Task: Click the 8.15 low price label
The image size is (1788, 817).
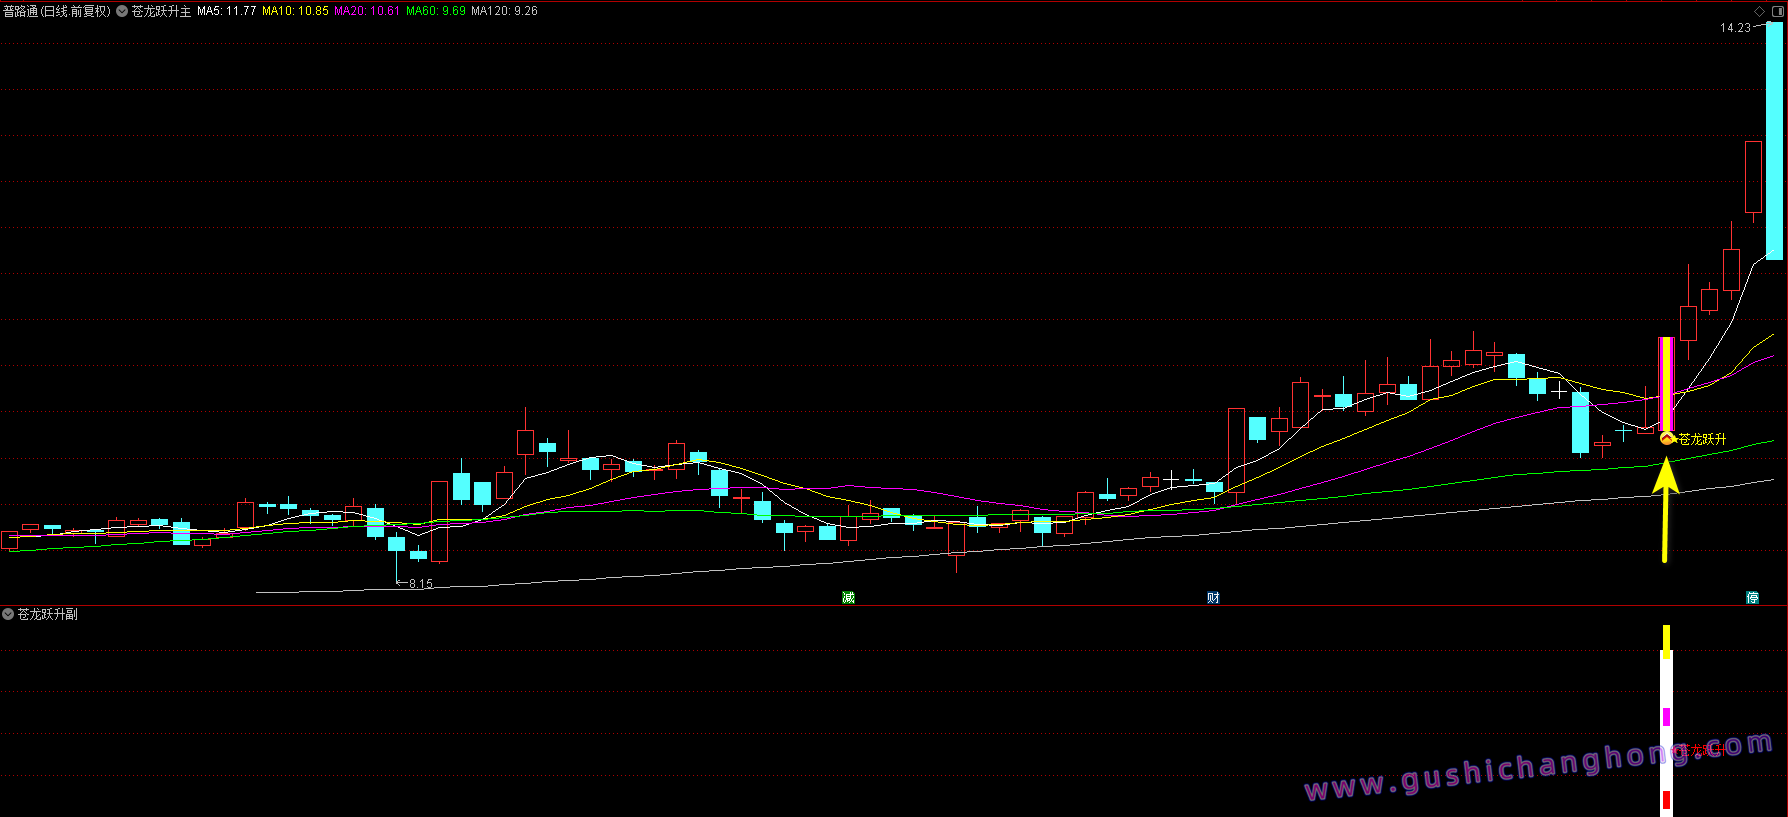Action: pos(420,584)
